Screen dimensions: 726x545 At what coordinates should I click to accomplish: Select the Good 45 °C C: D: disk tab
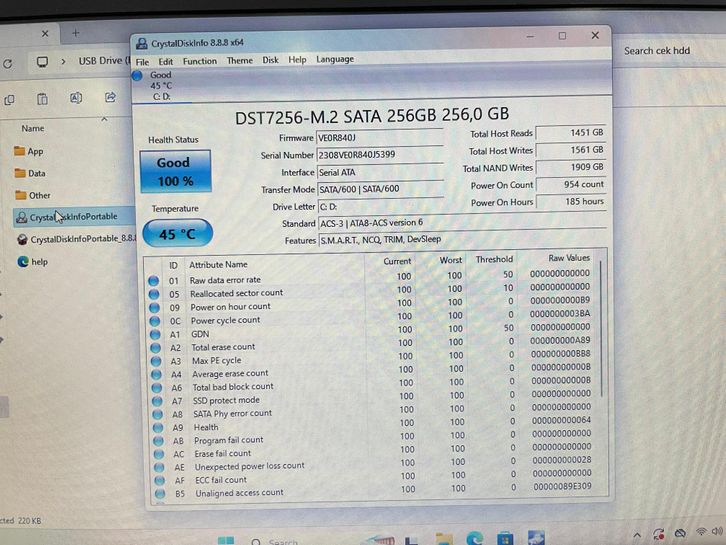[x=161, y=86]
